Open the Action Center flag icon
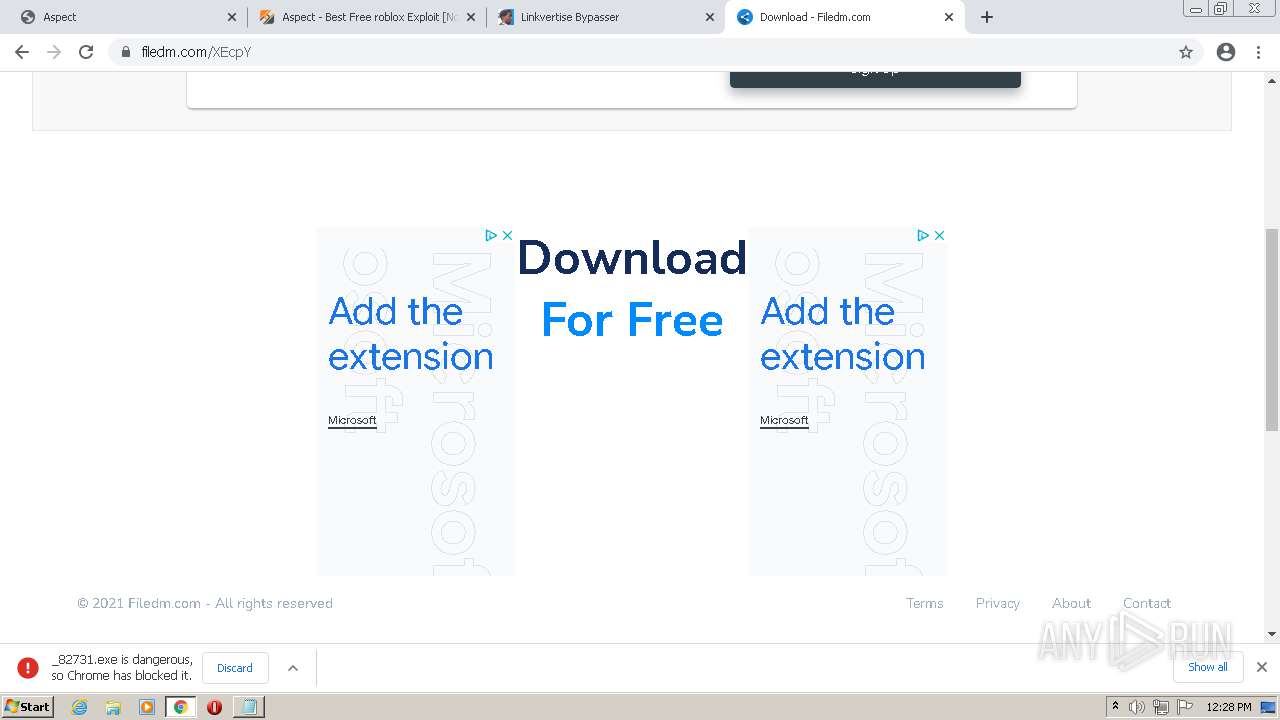1280x720 pixels. [1185, 707]
